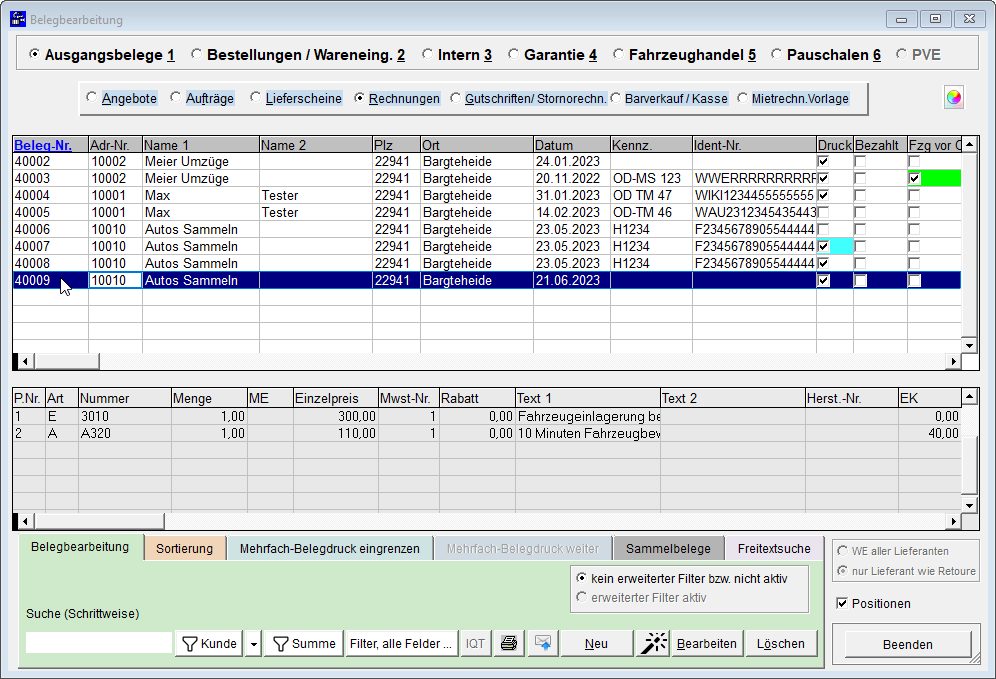This screenshot has width=996, height=679.
Task: Click Ident-Nr. cell WAU2312345435443
Action: [755, 212]
